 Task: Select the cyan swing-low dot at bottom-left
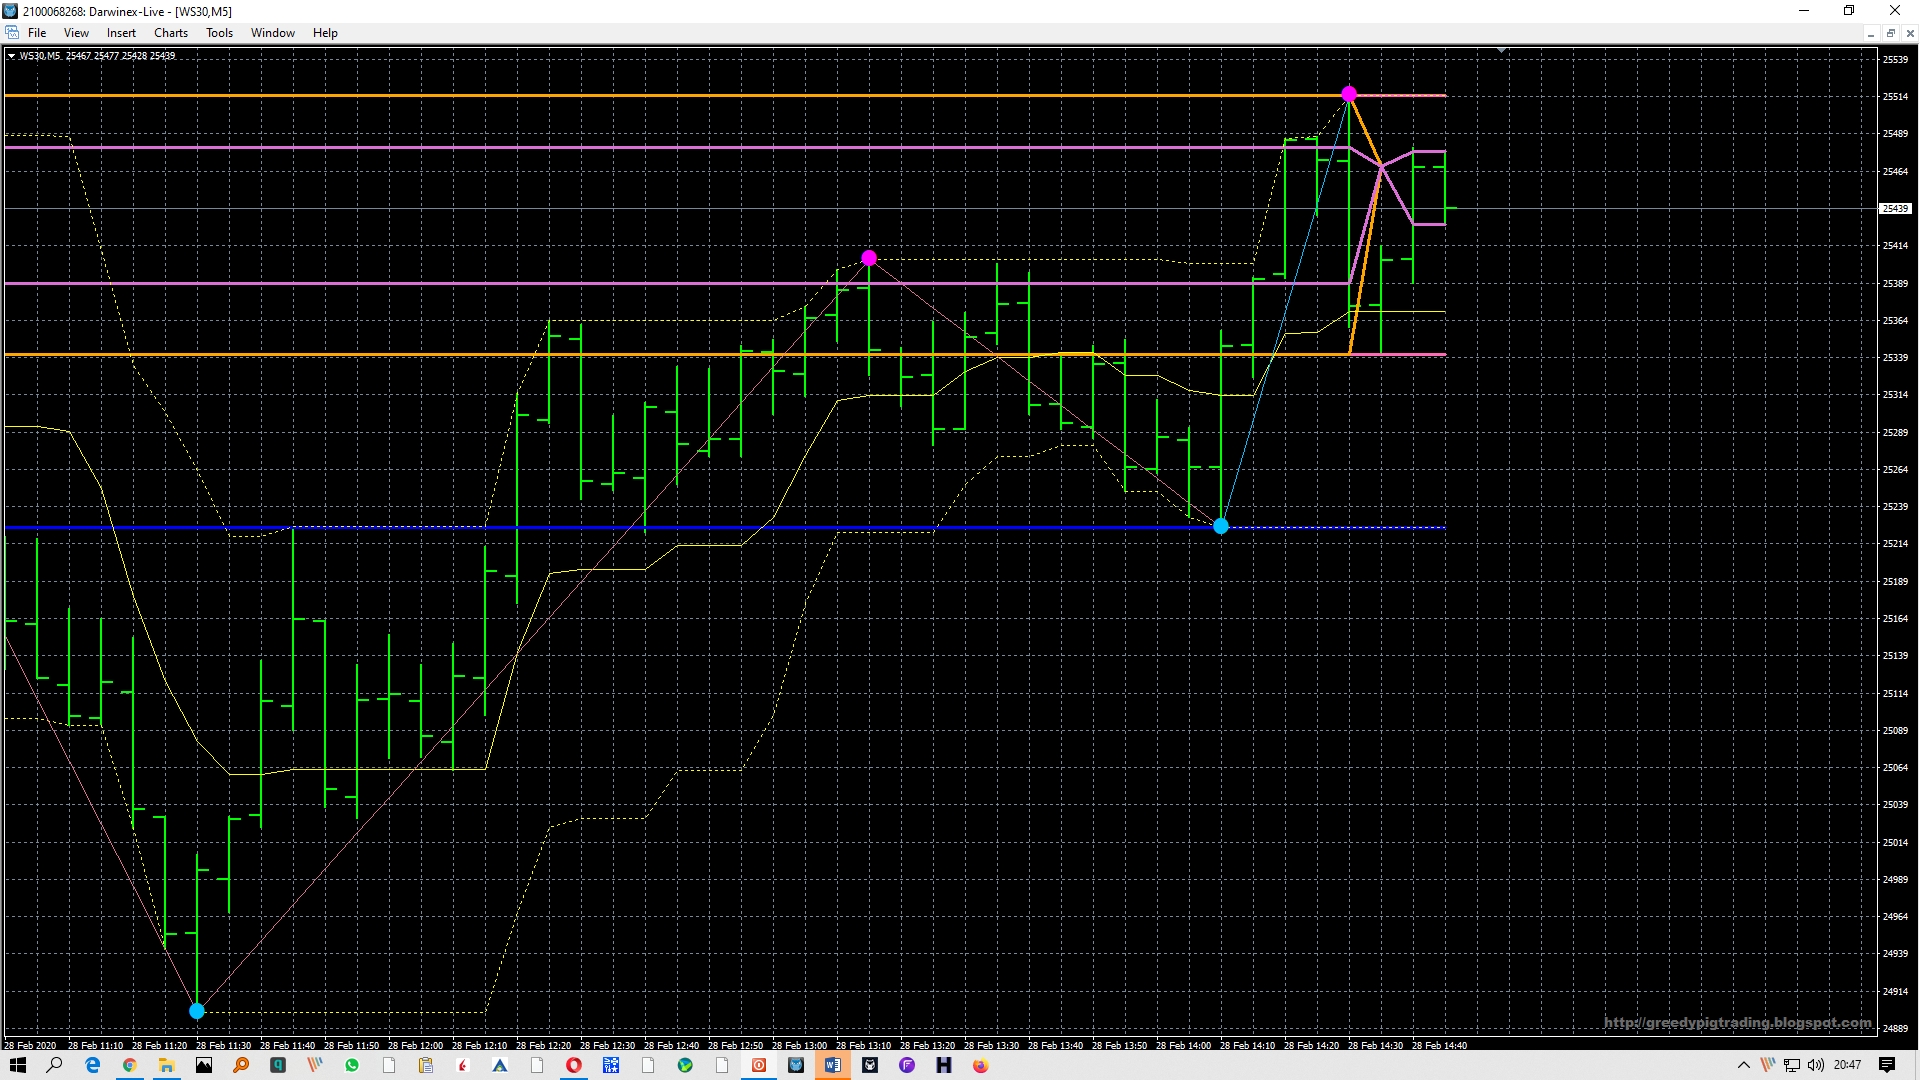197,1011
